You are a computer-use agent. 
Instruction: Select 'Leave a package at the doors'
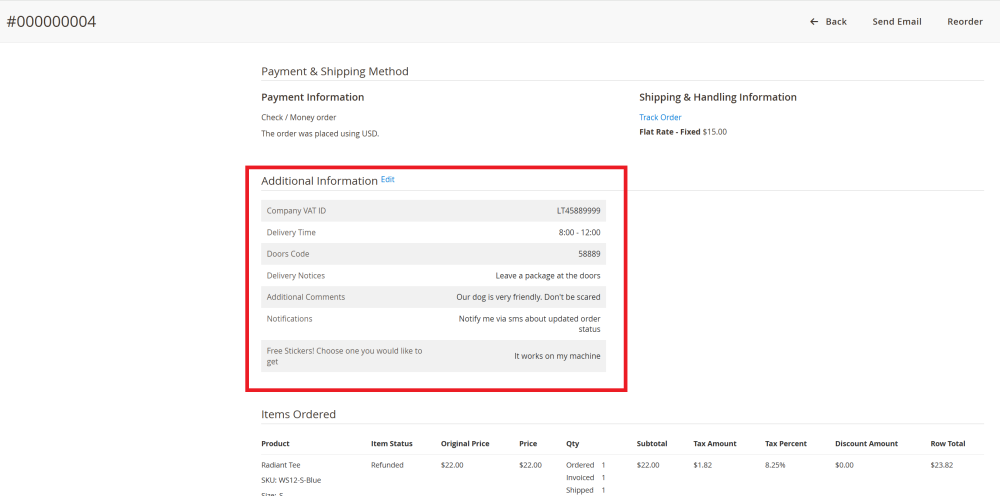(x=548, y=276)
